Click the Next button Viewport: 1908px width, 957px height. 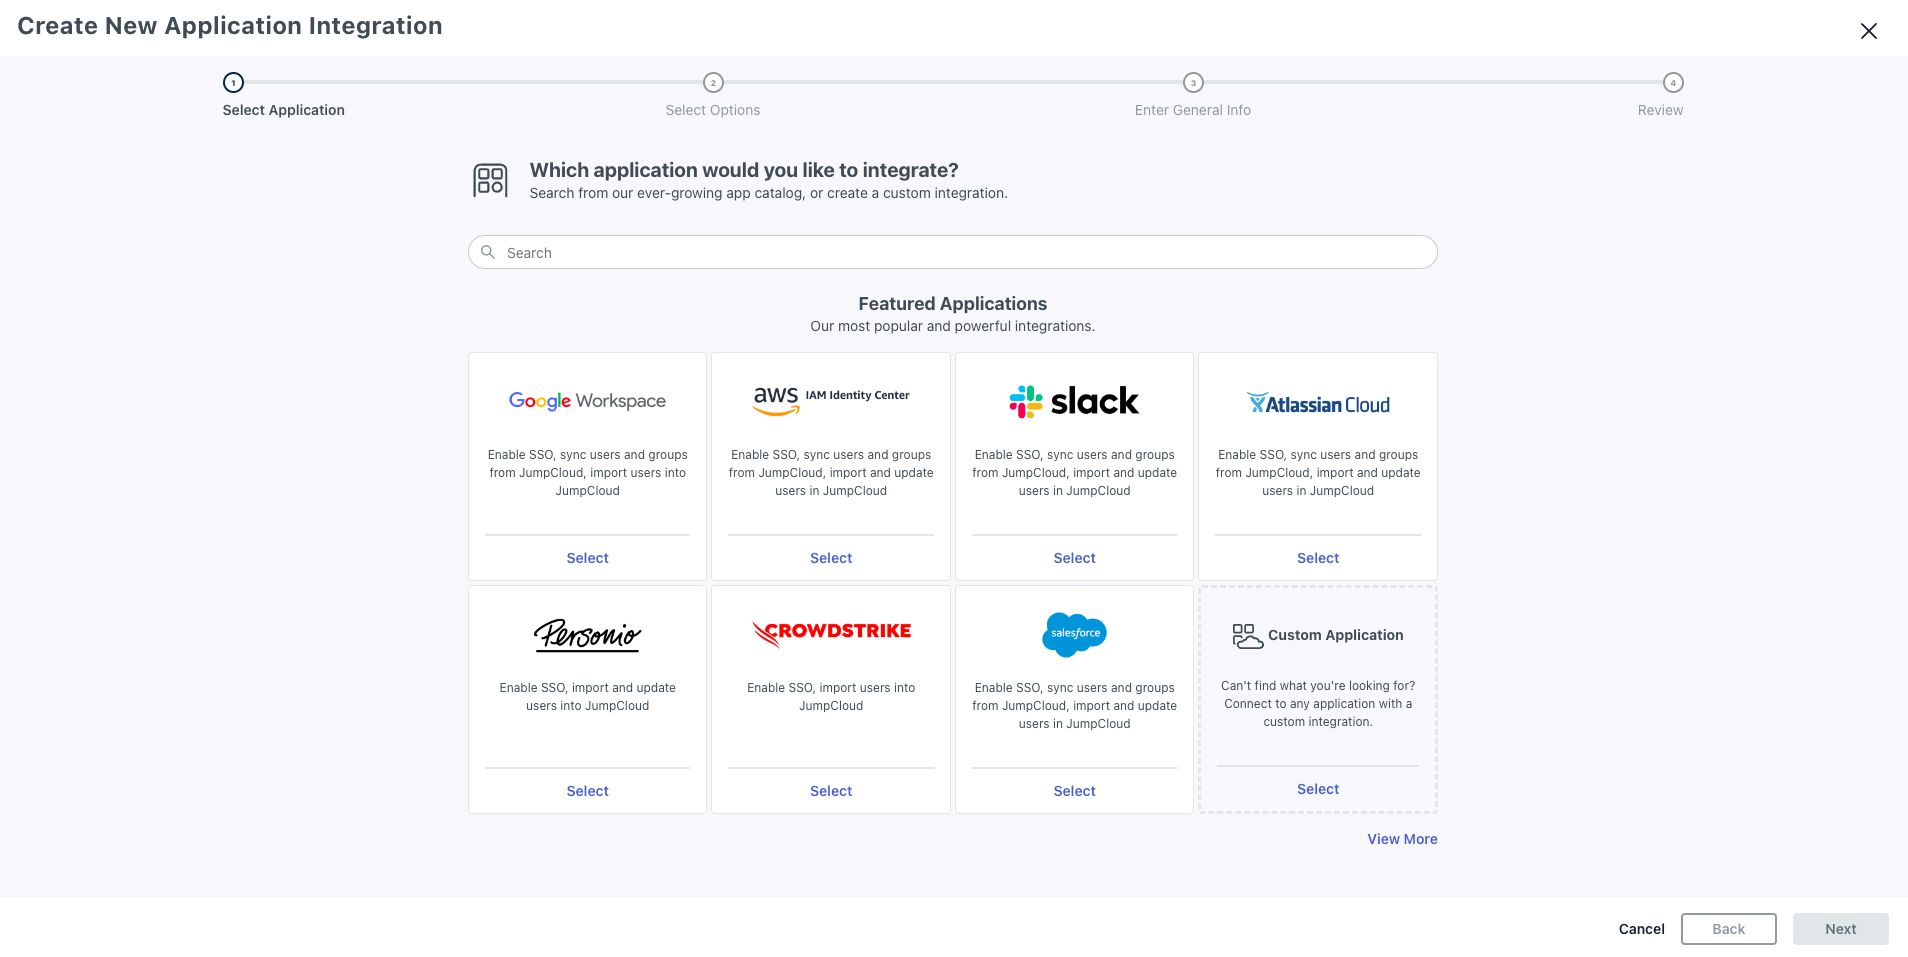(1840, 929)
